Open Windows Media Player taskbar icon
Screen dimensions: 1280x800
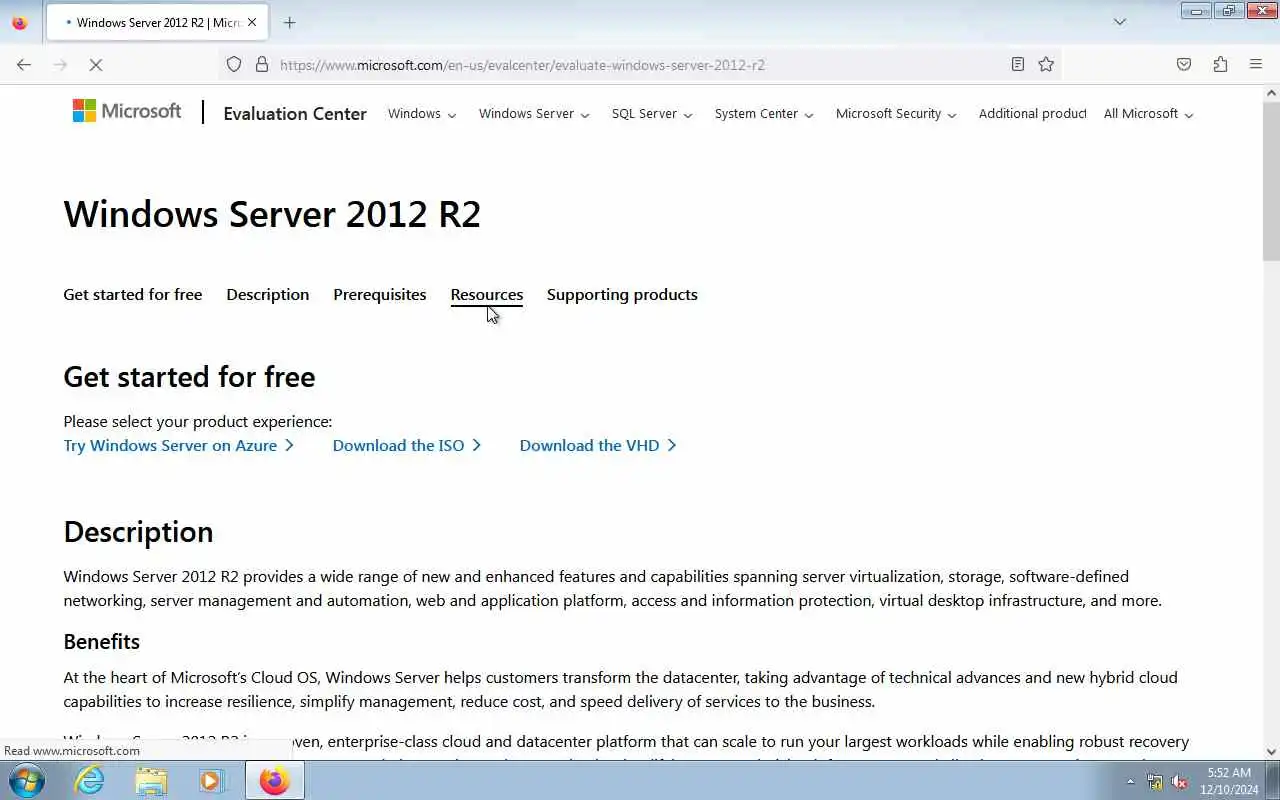point(211,780)
